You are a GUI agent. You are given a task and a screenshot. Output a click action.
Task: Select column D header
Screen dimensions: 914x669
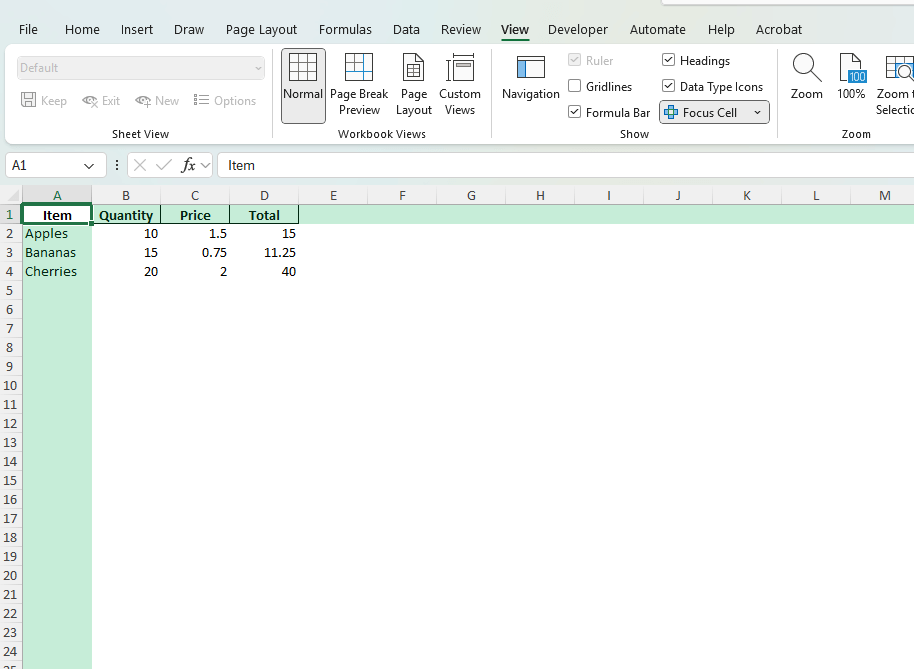click(264, 196)
